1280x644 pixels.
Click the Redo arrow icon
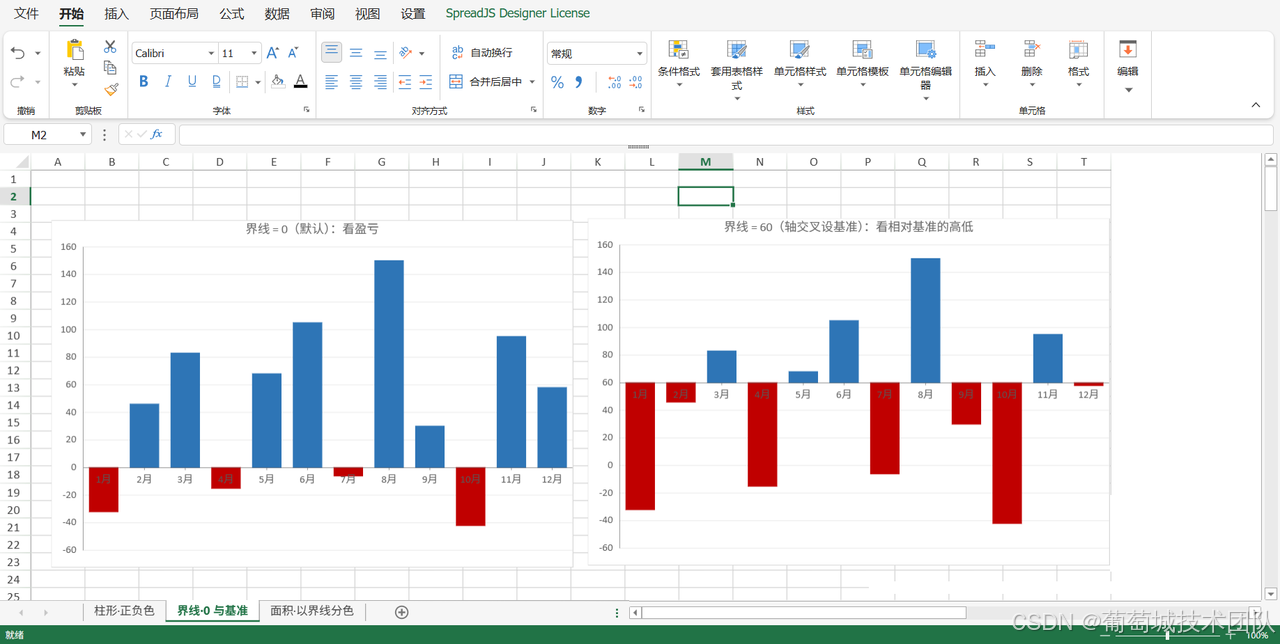[18, 82]
